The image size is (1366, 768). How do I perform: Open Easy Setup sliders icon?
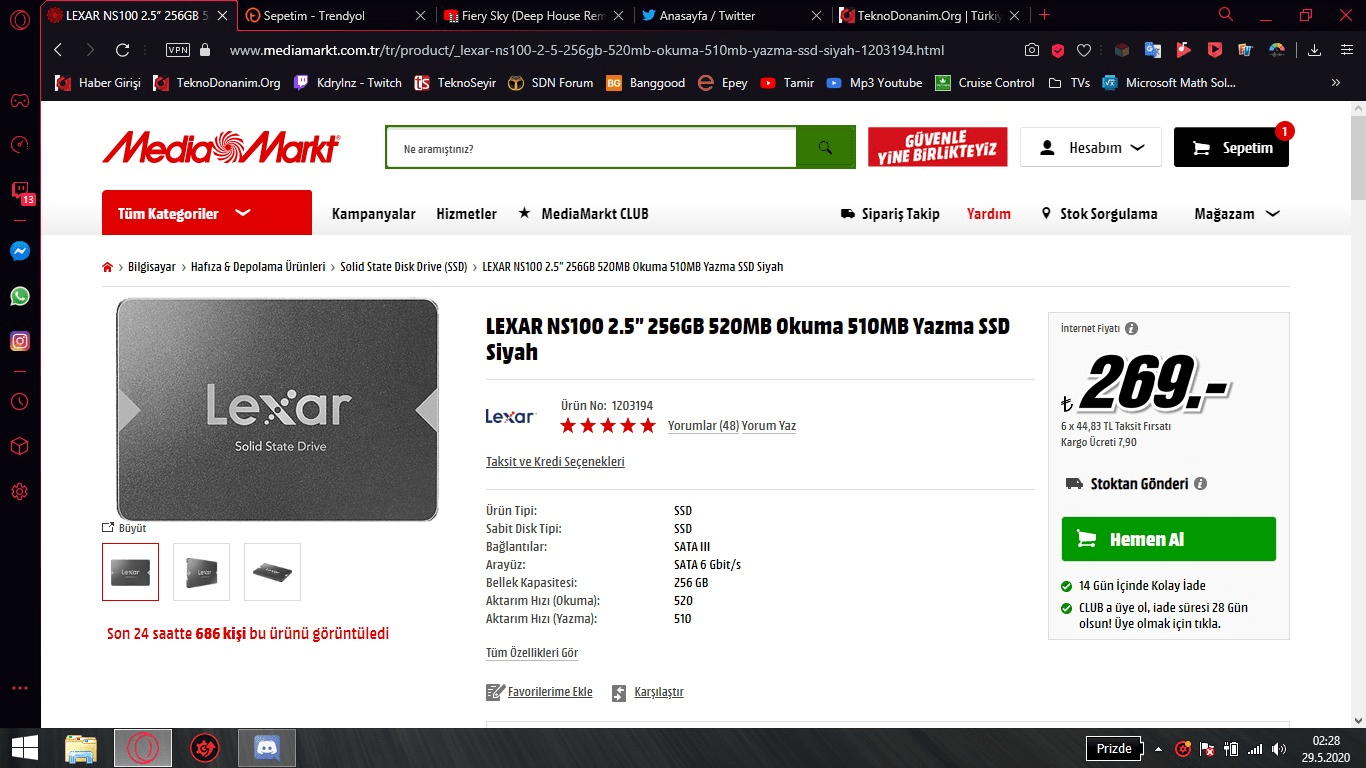click(x=1345, y=50)
